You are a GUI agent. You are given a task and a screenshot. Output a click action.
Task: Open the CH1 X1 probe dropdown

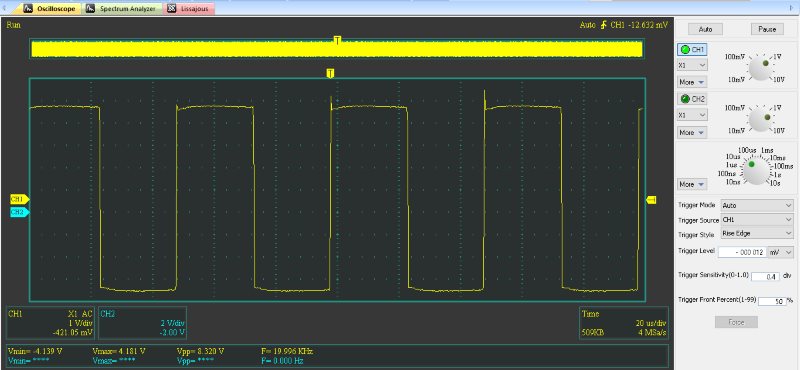coord(692,65)
